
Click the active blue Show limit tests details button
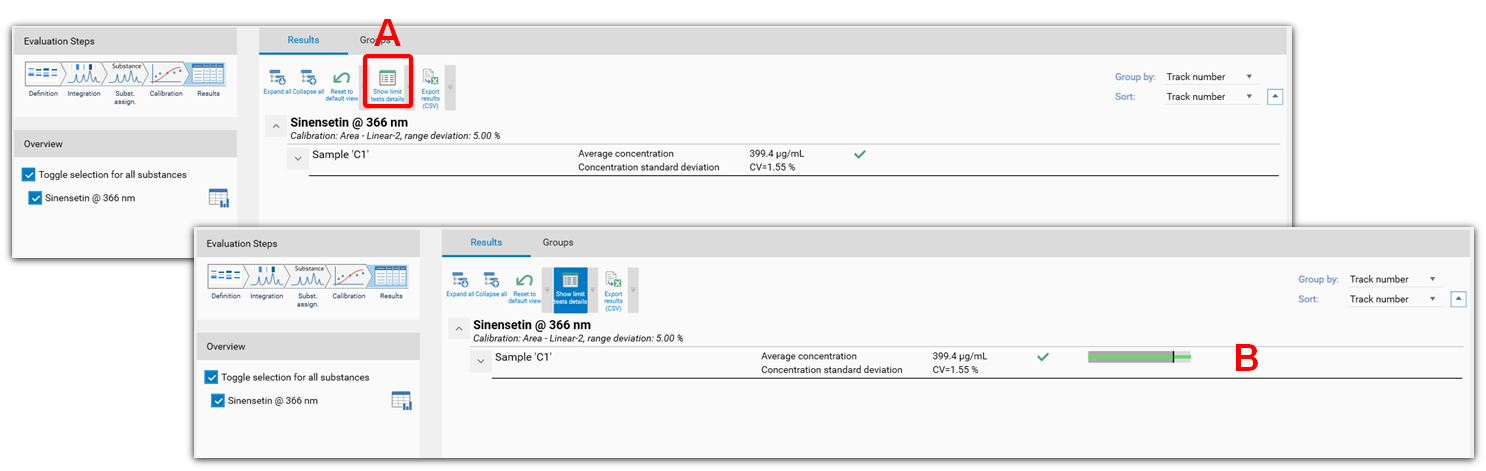point(570,283)
